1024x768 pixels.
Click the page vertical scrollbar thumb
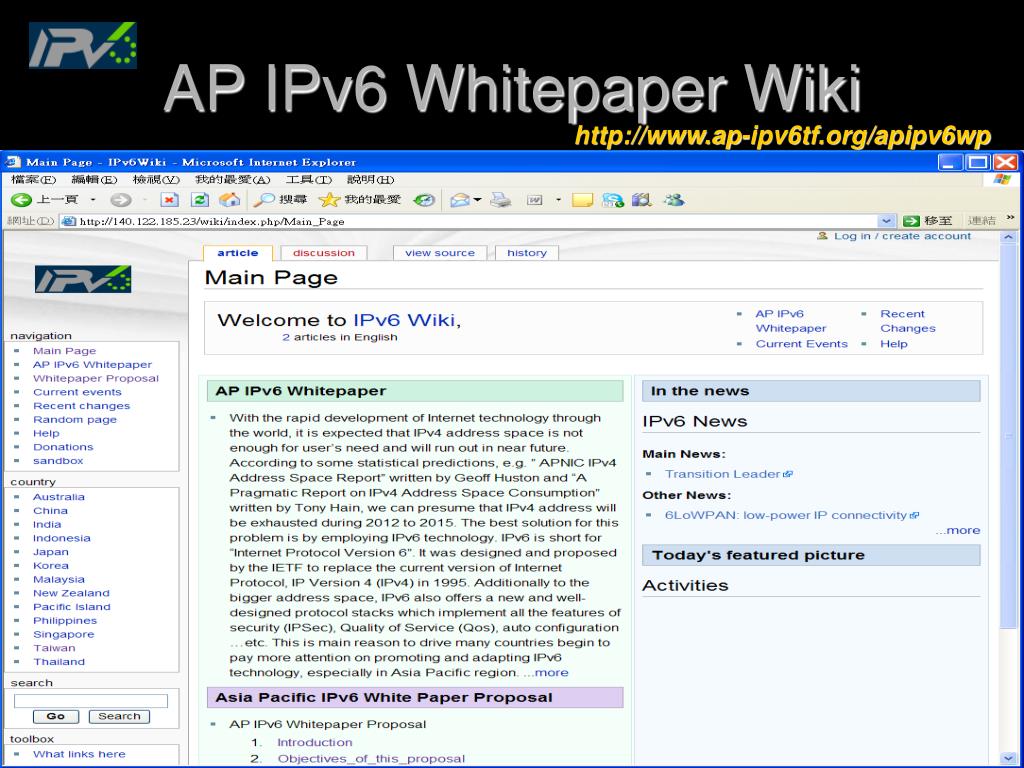click(x=1008, y=436)
